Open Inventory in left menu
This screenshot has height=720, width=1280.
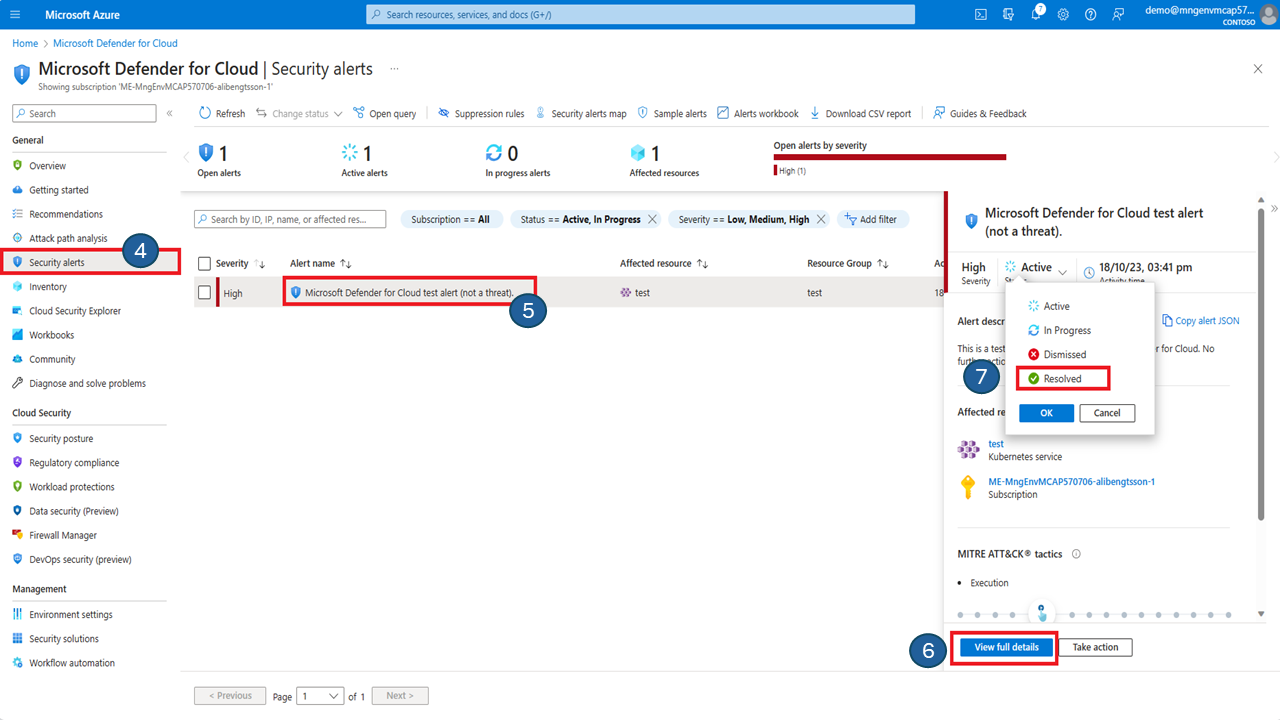pyautogui.click(x=48, y=287)
